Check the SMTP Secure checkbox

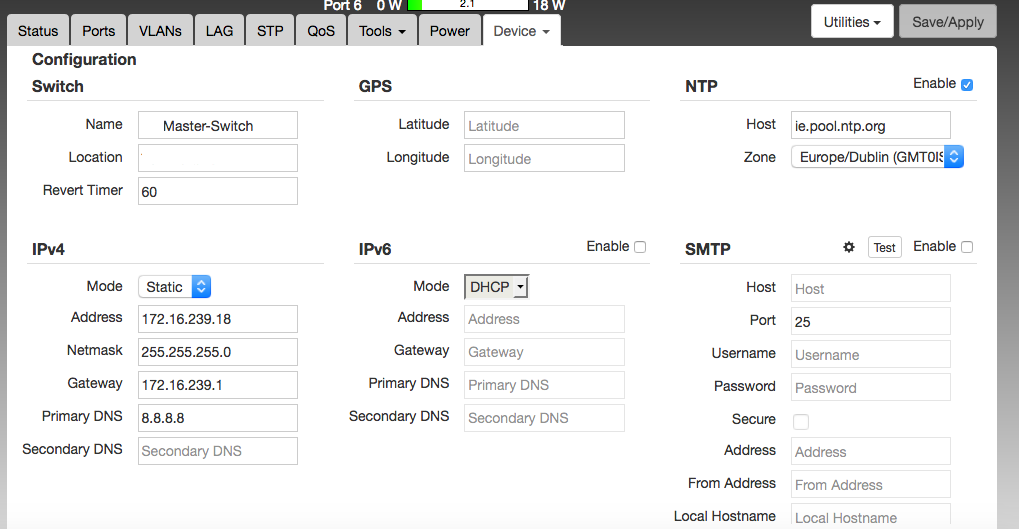[801, 421]
